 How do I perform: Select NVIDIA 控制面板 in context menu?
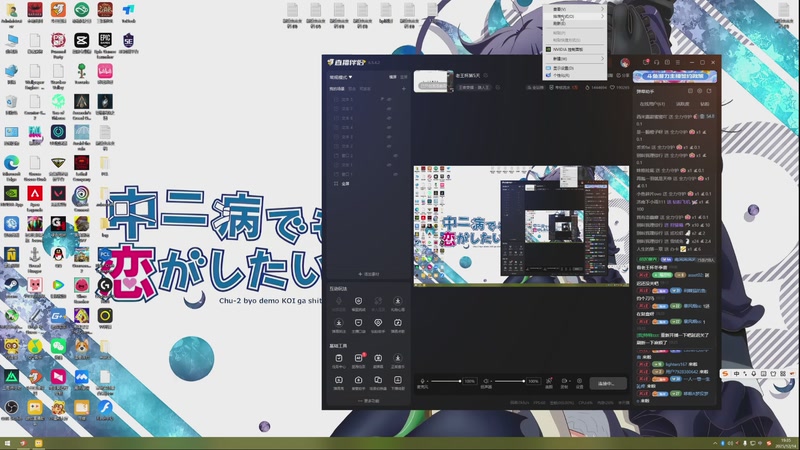(x=574, y=49)
